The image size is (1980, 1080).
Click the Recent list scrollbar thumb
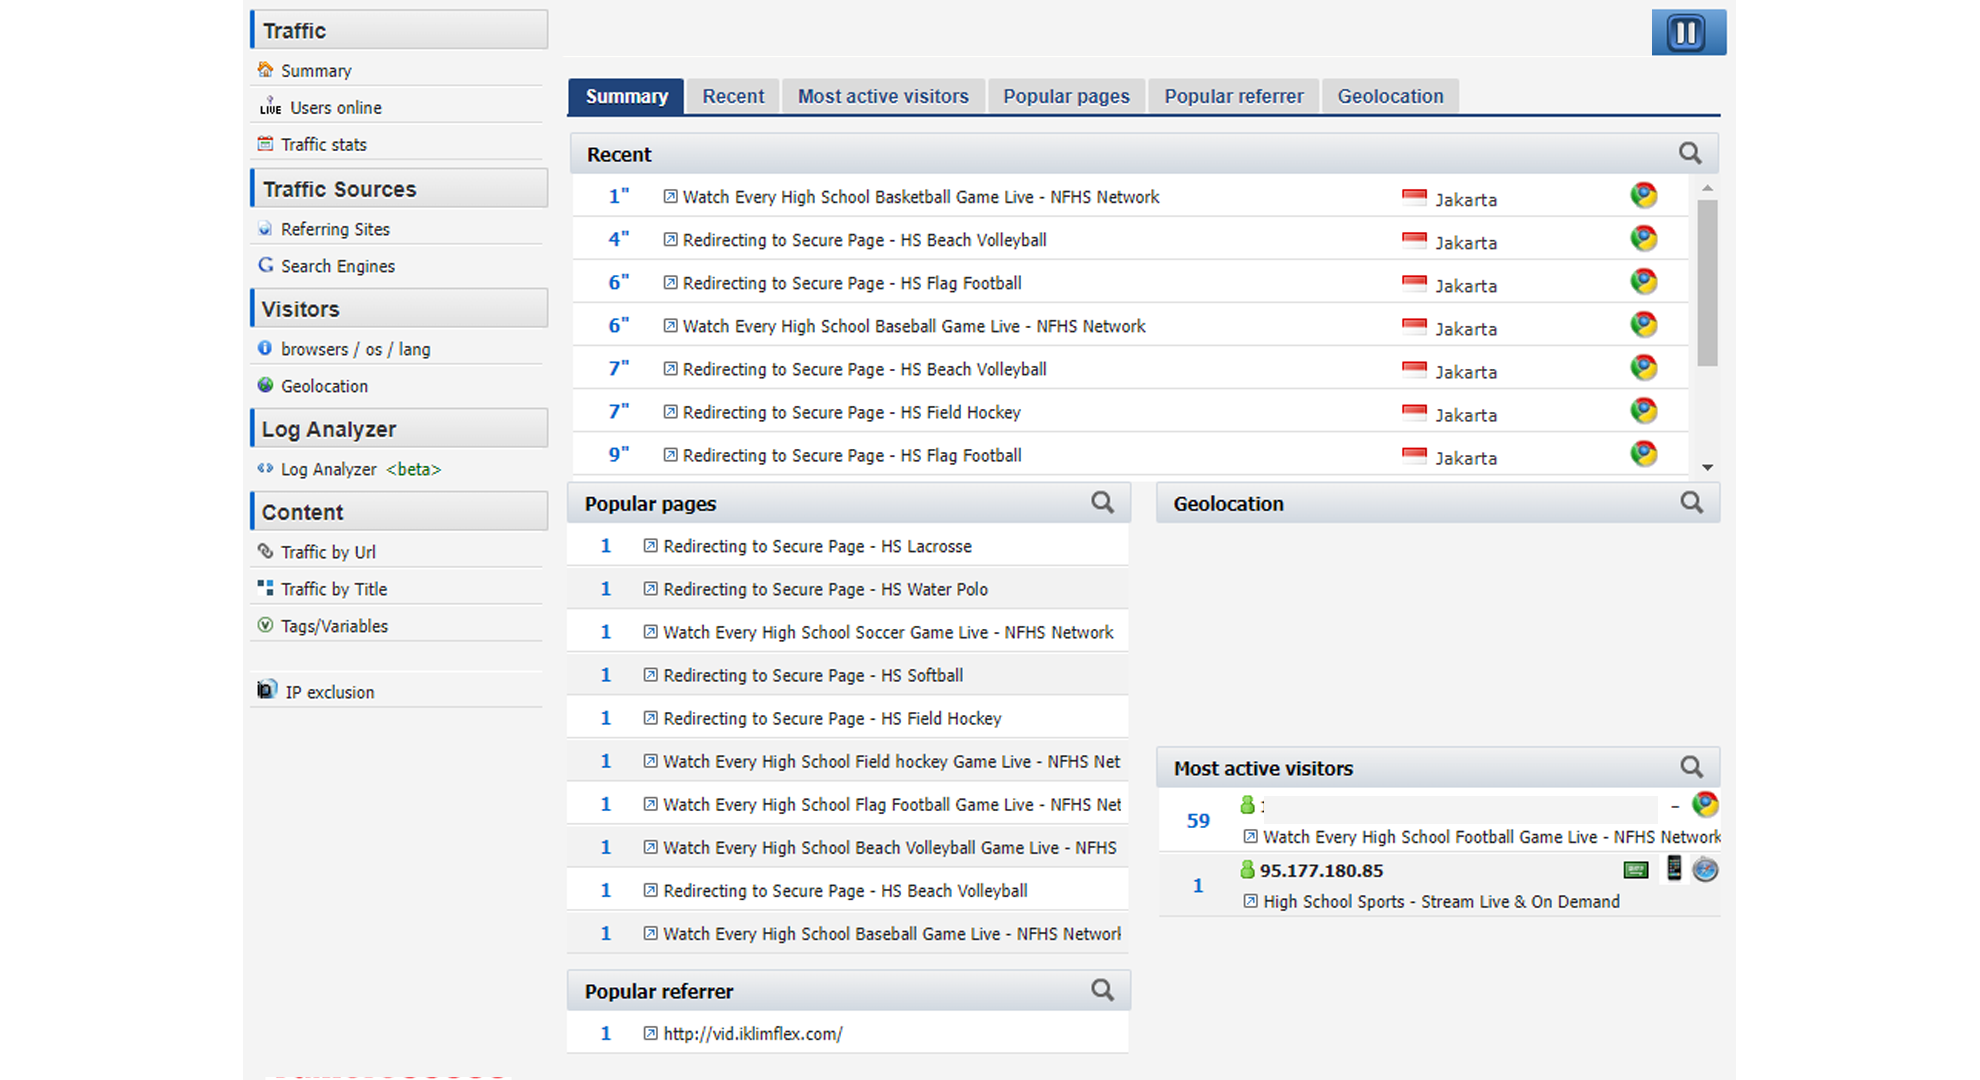tap(1707, 282)
